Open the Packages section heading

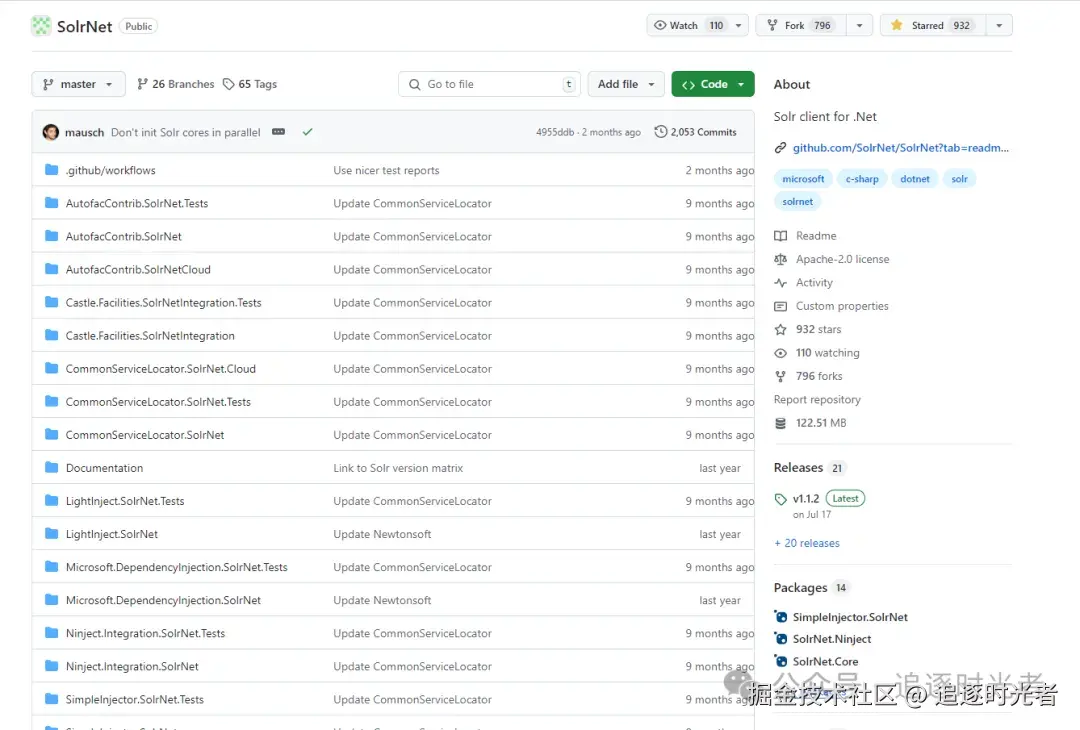(800, 587)
